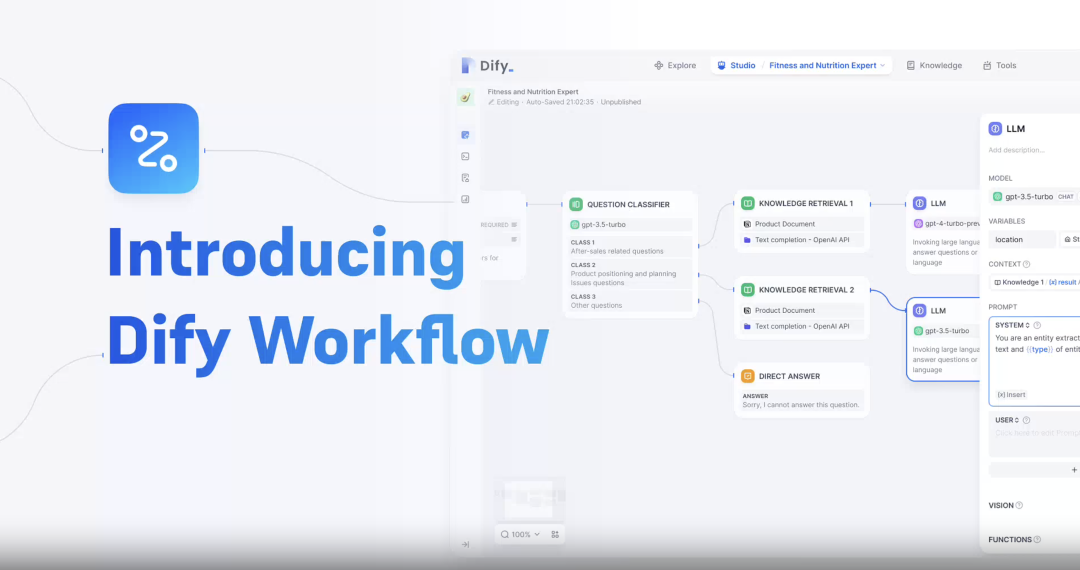This screenshot has height=570, width=1080.
Task: Expand the sidebar with the arrow icon
Action: (466, 545)
